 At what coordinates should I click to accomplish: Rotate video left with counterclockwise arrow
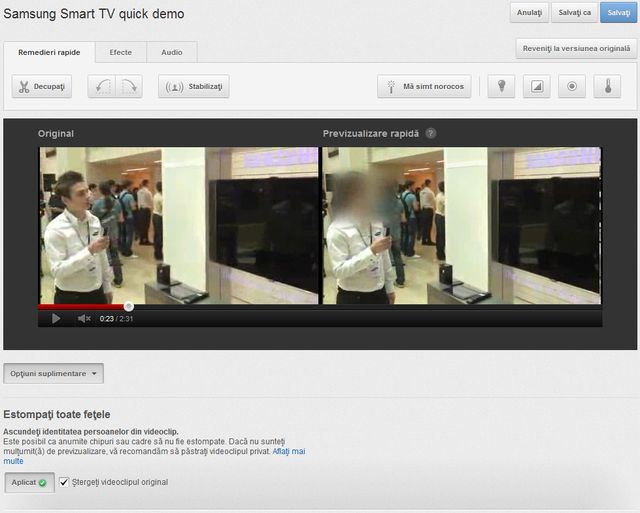coord(102,87)
